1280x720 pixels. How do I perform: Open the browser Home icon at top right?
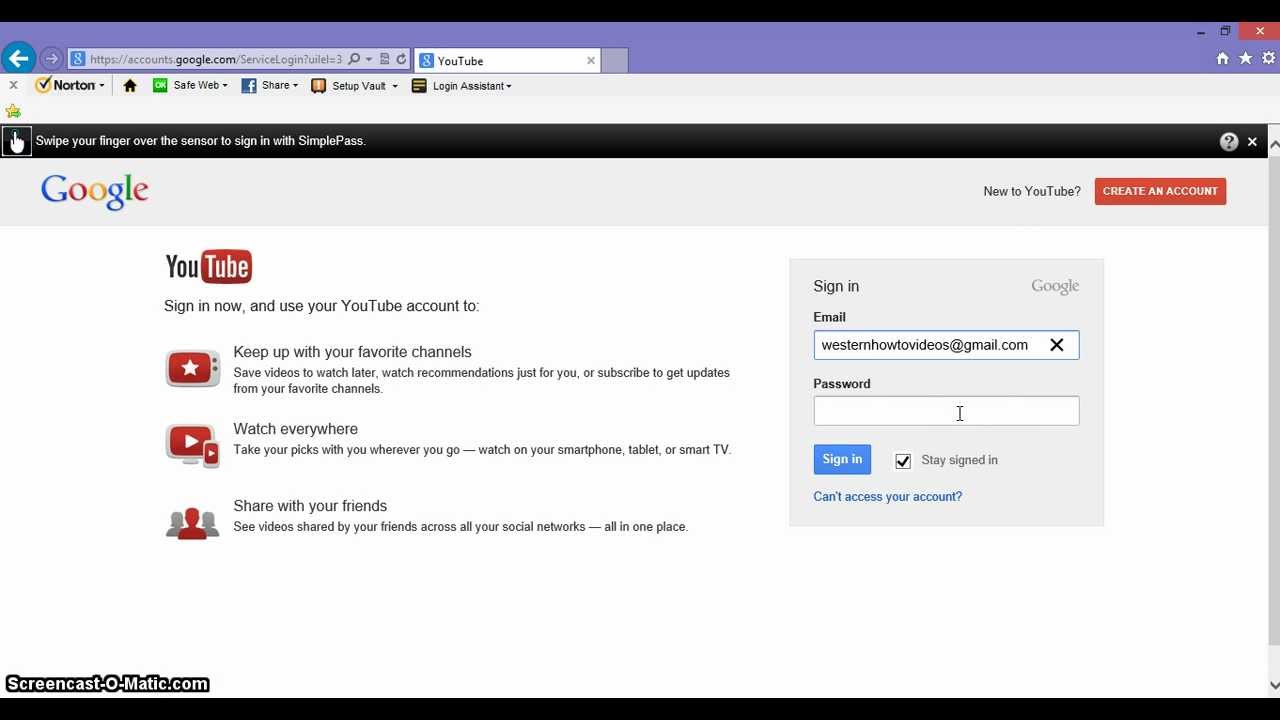(x=1222, y=59)
